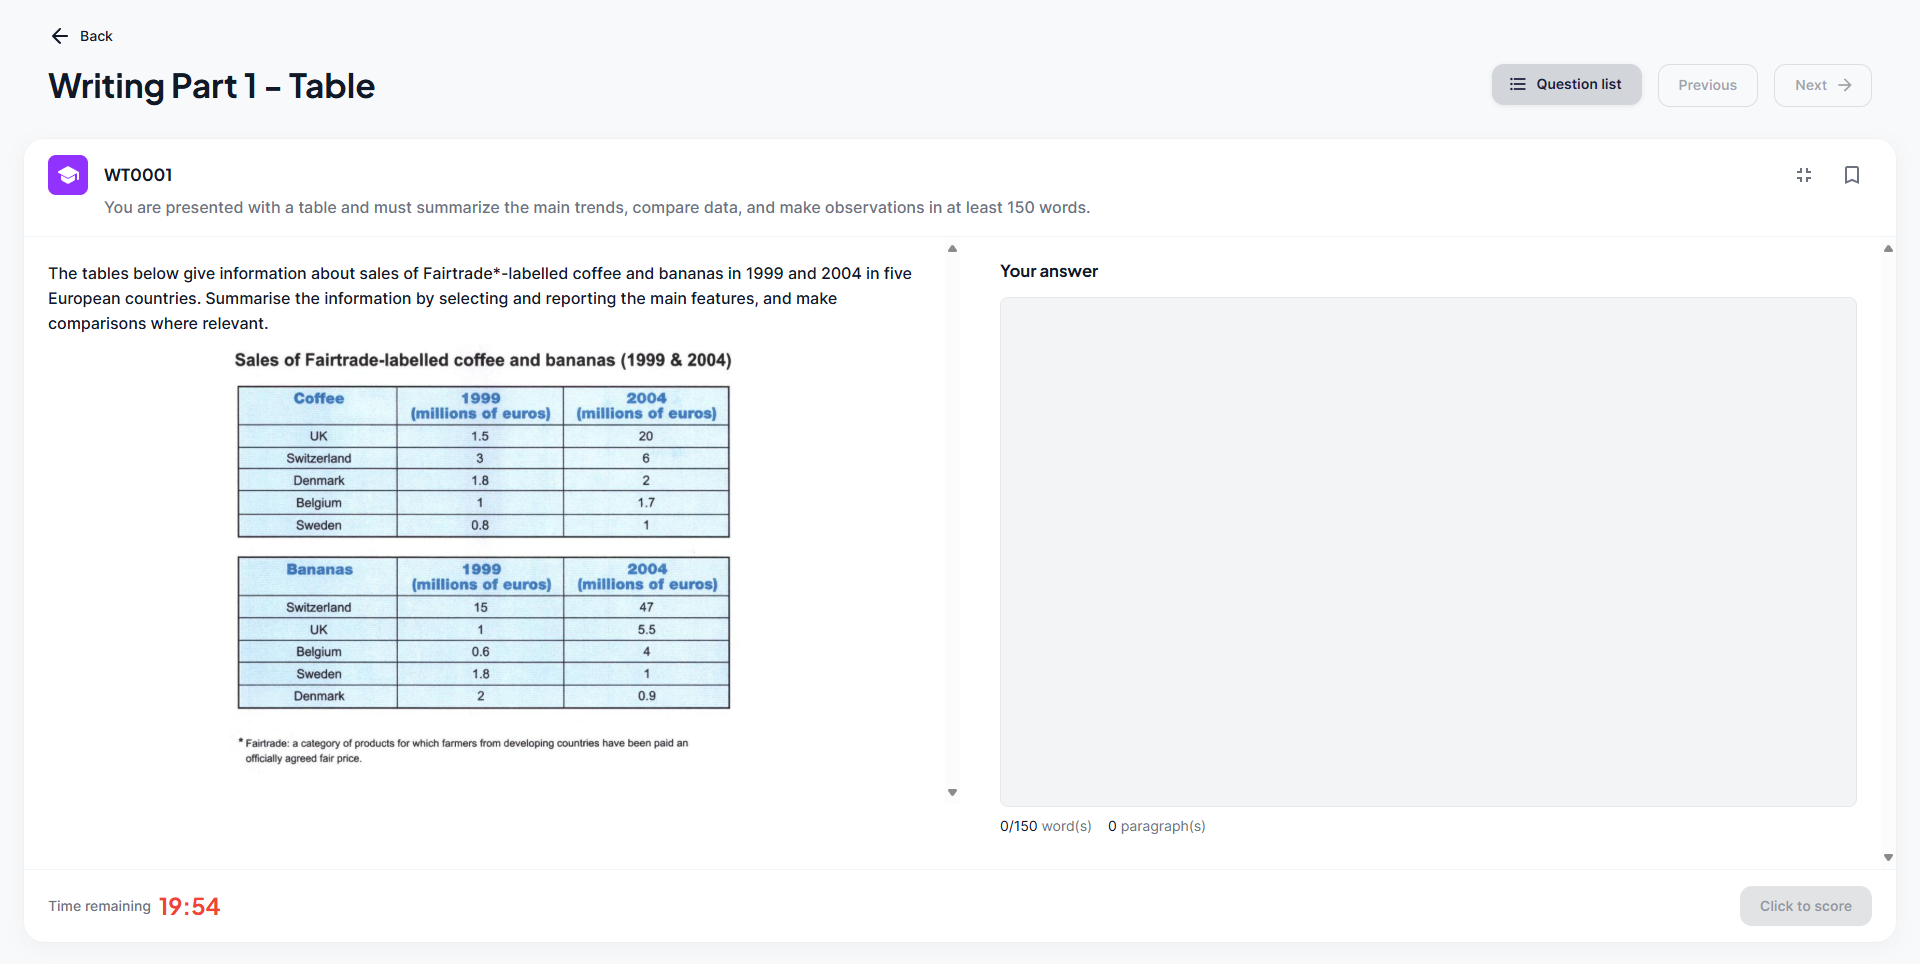Click inside the Your answer text area
Viewport: 1920px width, 964px height.
point(1428,552)
